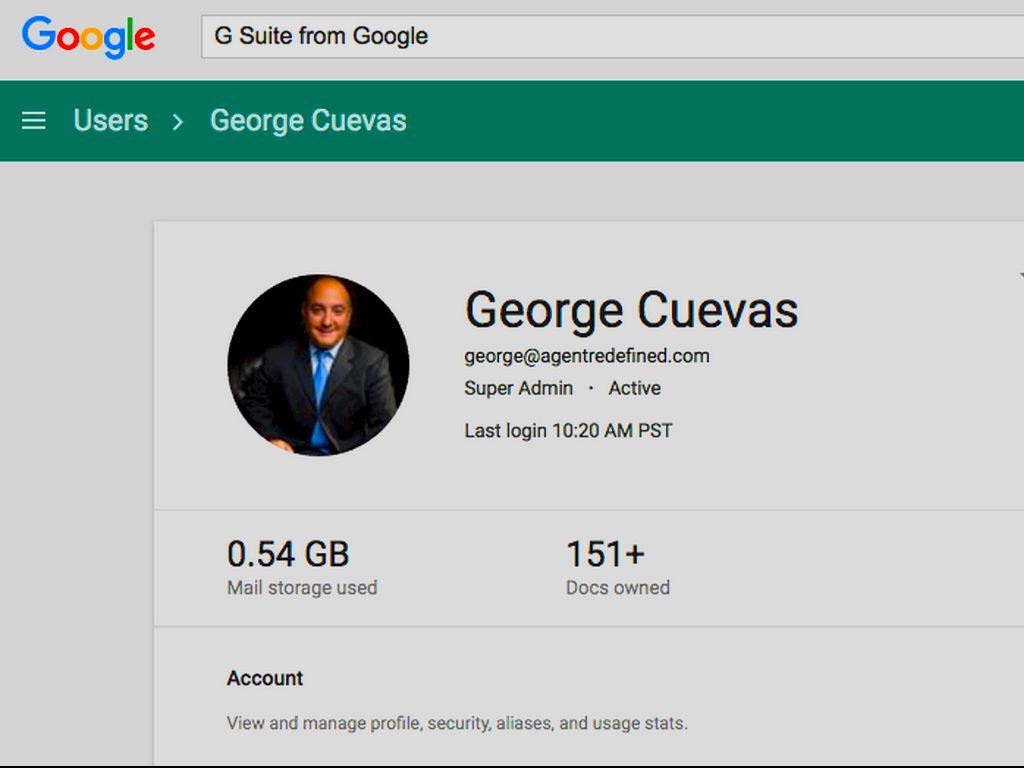The width and height of the screenshot is (1024, 768).
Task: Click the 151+ docs count
Action: pyautogui.click(x=606, y=554)
